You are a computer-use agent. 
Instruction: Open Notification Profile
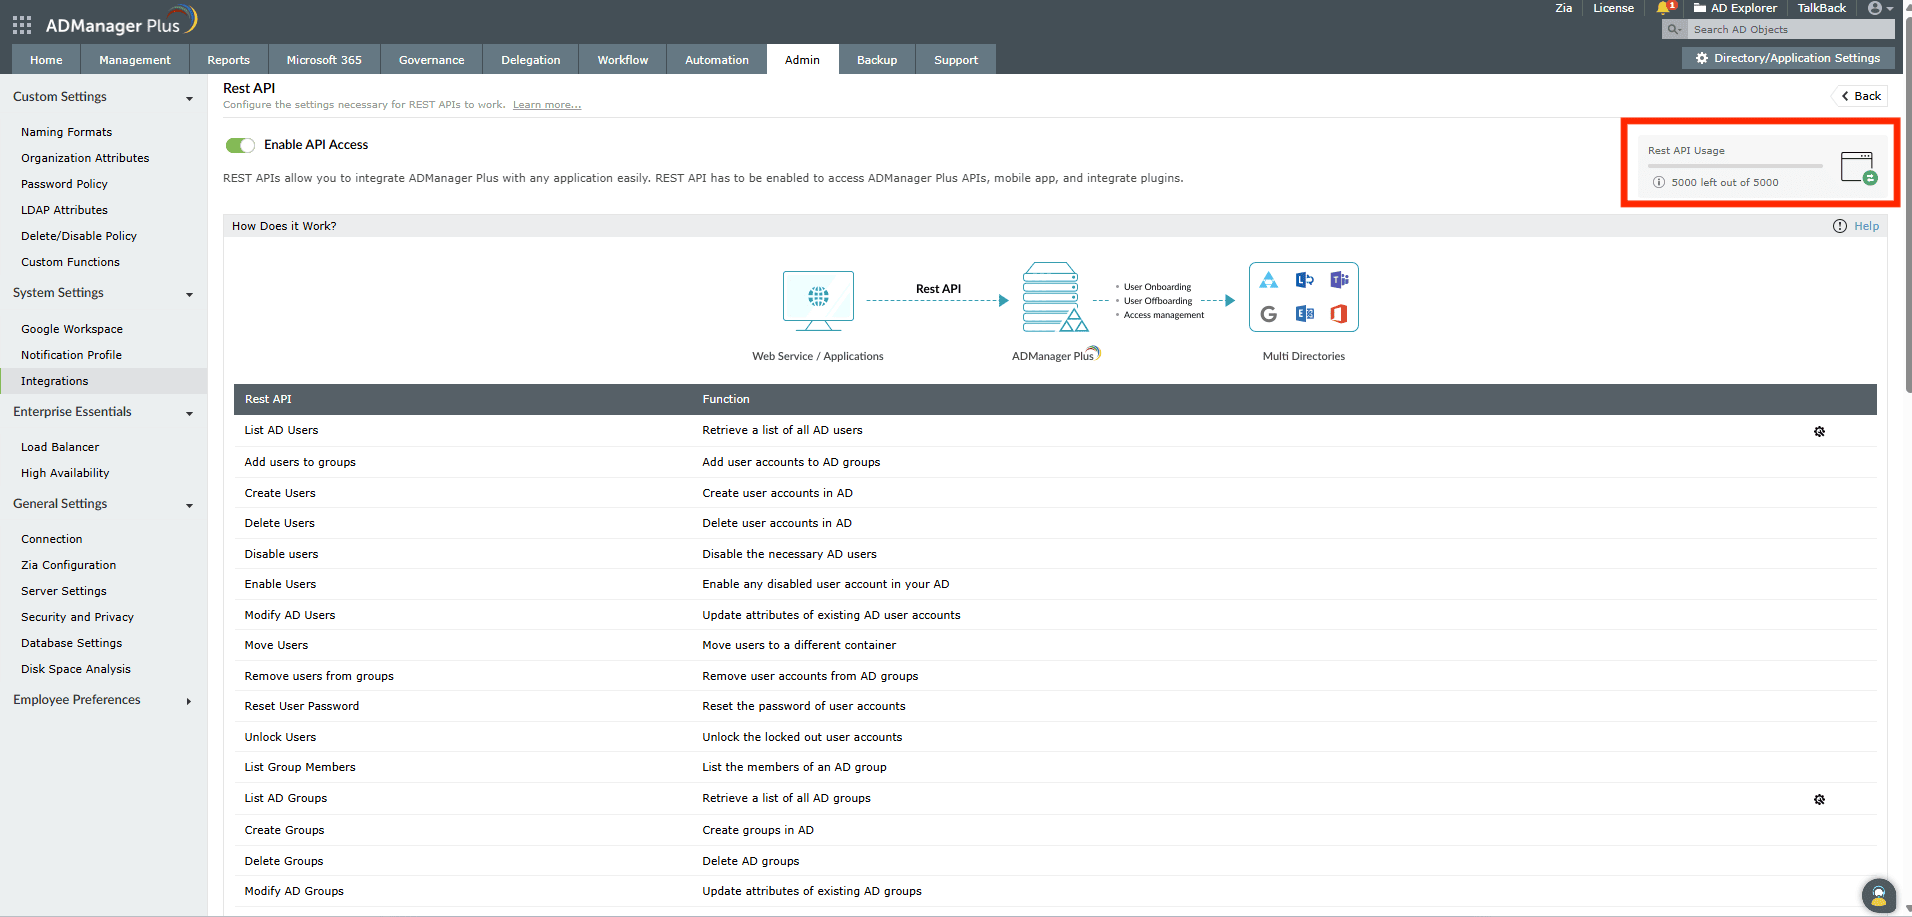[71, 355]
